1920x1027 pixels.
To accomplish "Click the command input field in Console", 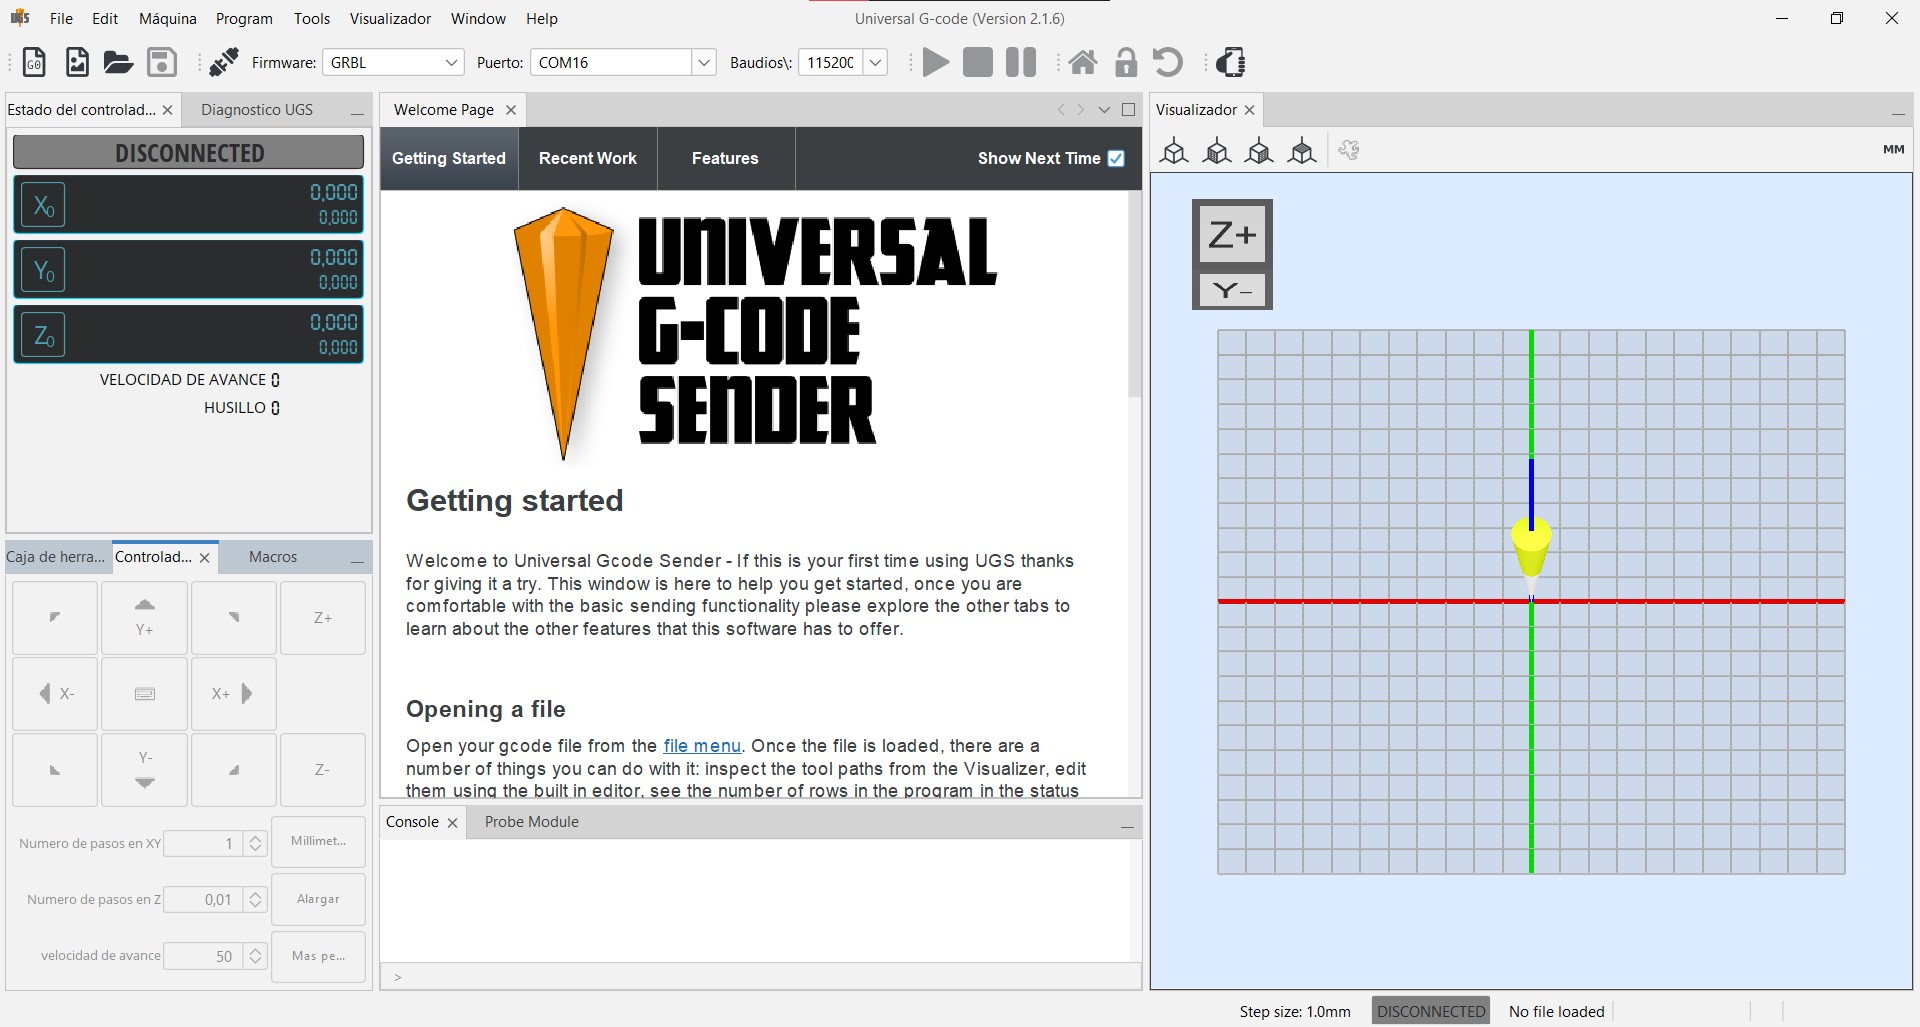I will pyautogui.click(x=761, y=977).
